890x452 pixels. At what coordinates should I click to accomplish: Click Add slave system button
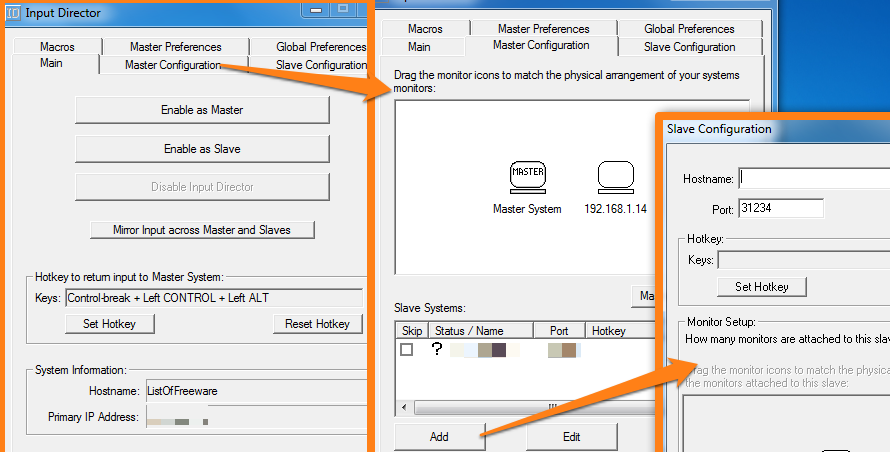point(439,437)
